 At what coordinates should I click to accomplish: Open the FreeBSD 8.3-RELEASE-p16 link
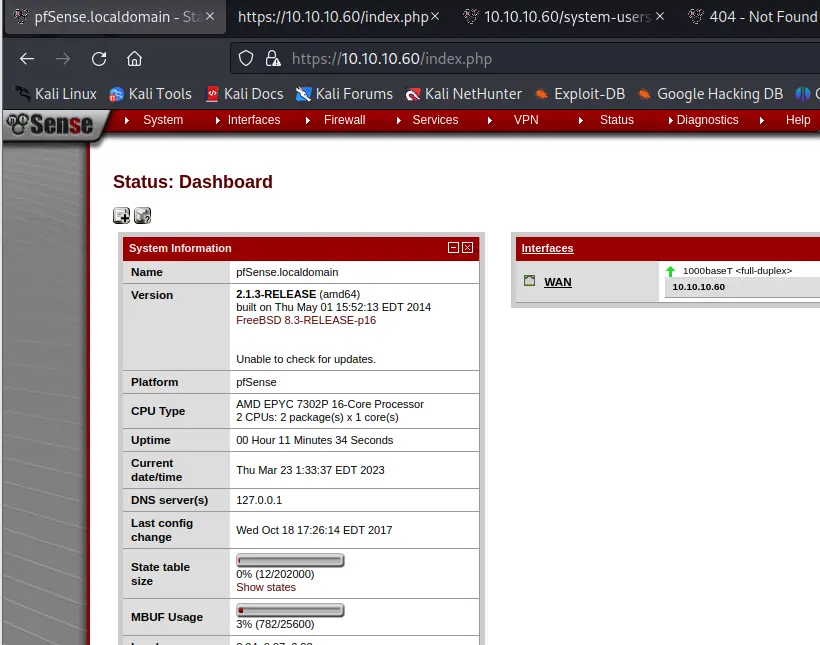[306, 320]
